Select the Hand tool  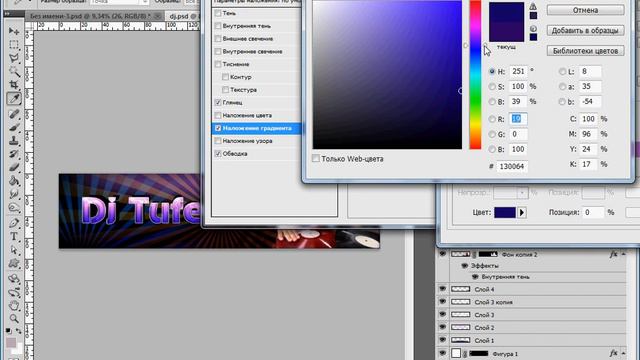coord(13,305)
